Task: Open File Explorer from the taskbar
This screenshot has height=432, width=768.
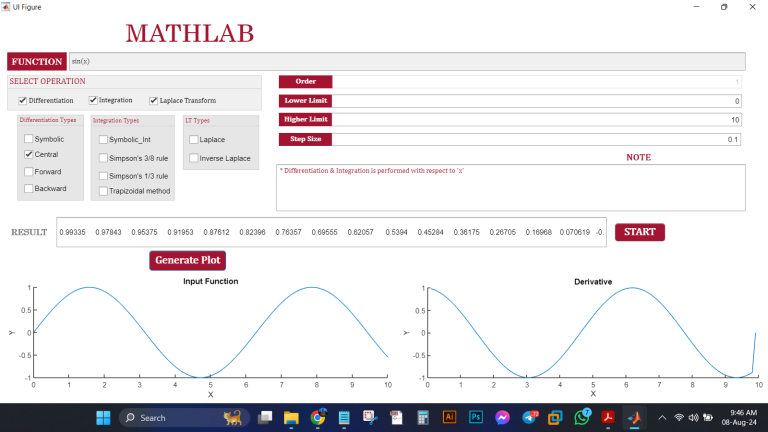Action: (x=292, y=417)
